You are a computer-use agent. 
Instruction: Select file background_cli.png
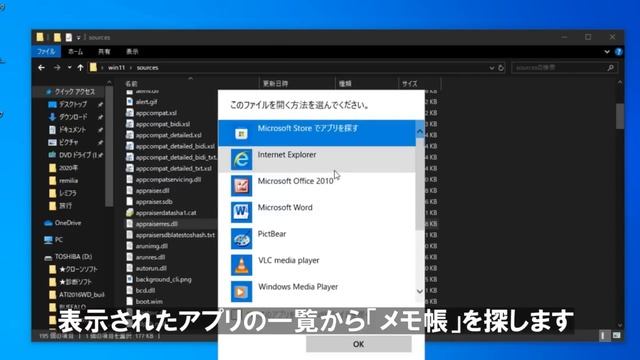click(x=163, y=279)
